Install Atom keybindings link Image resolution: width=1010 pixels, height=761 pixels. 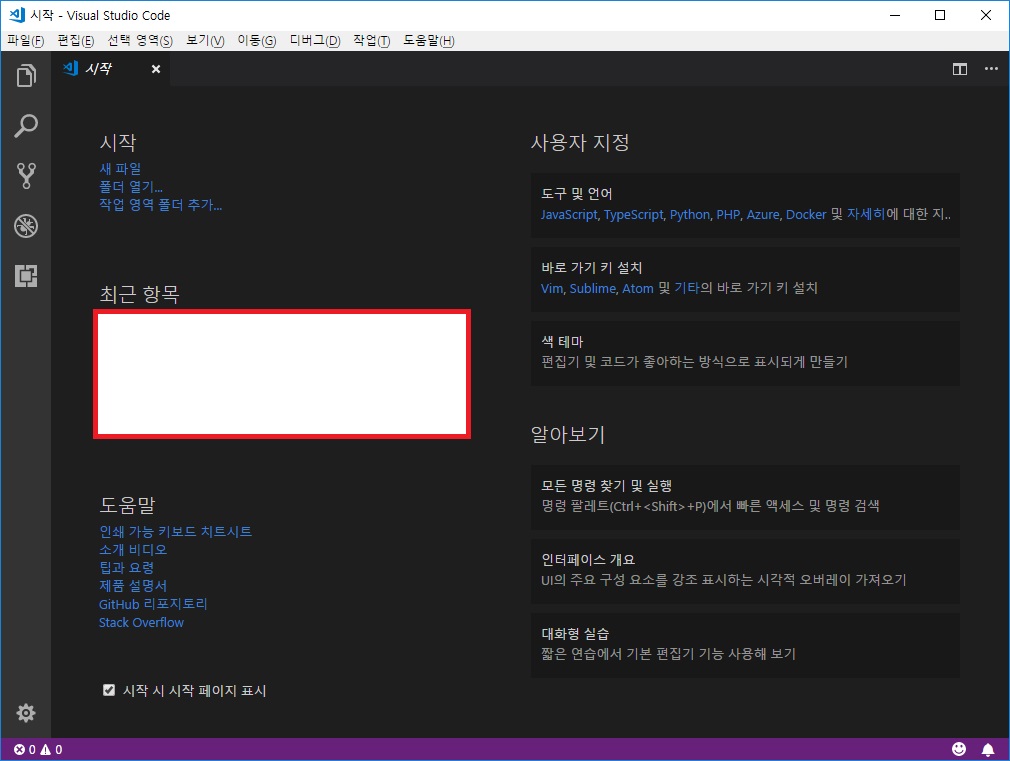point(638,289)
